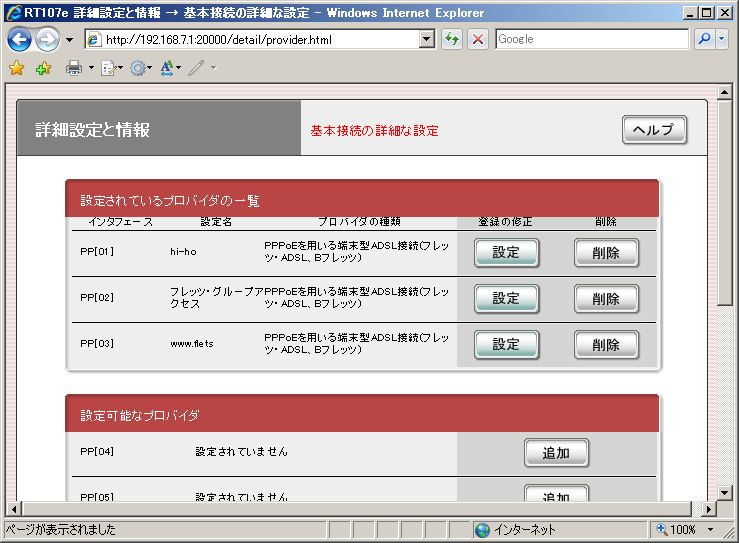The image size is (739, 543).
Task: Open the search provider options dropdown
Action: (x=722, y=39)
